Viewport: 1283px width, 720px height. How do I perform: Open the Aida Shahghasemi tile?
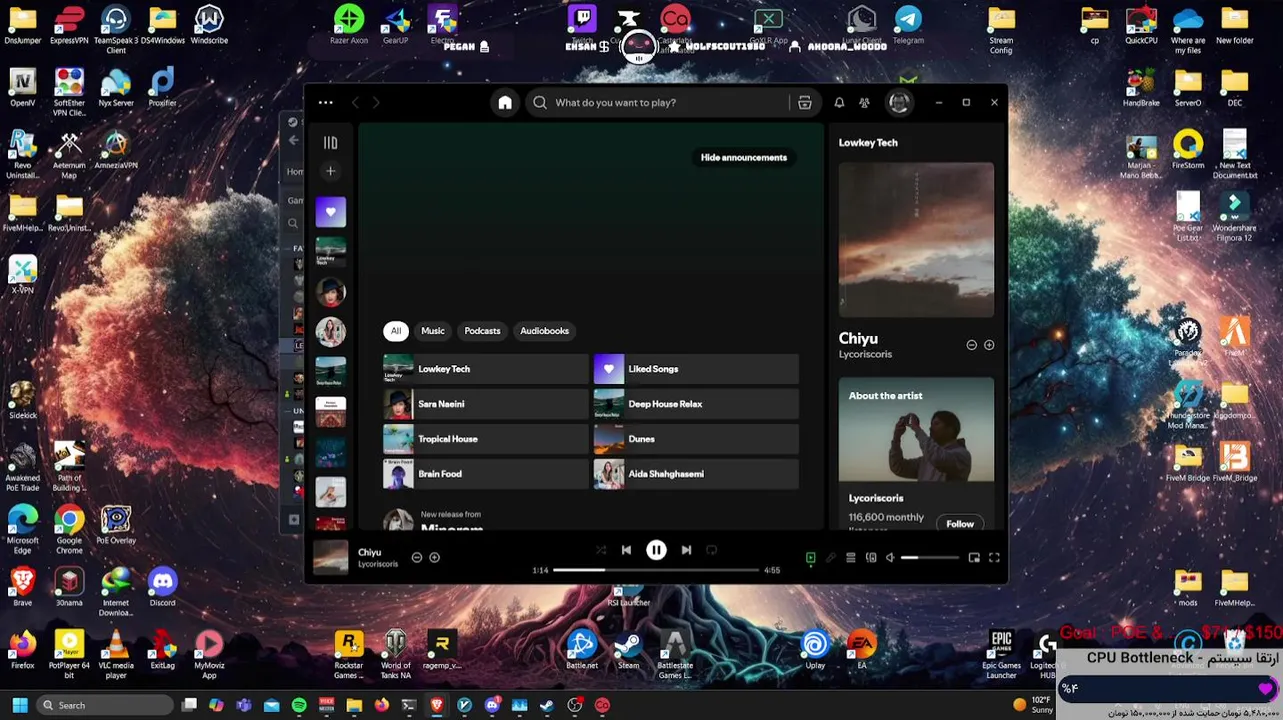[696, 474]
